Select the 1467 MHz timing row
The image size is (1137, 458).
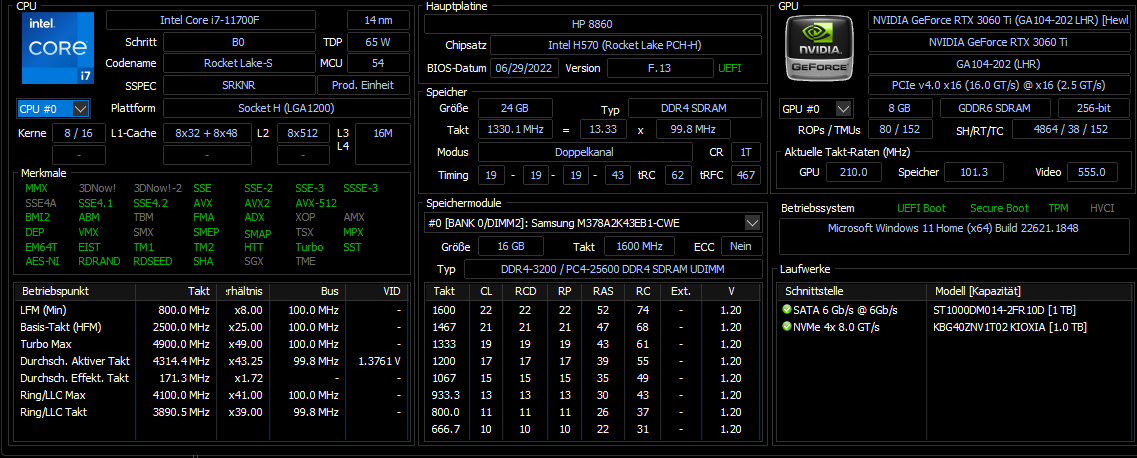tap(592, 327)
